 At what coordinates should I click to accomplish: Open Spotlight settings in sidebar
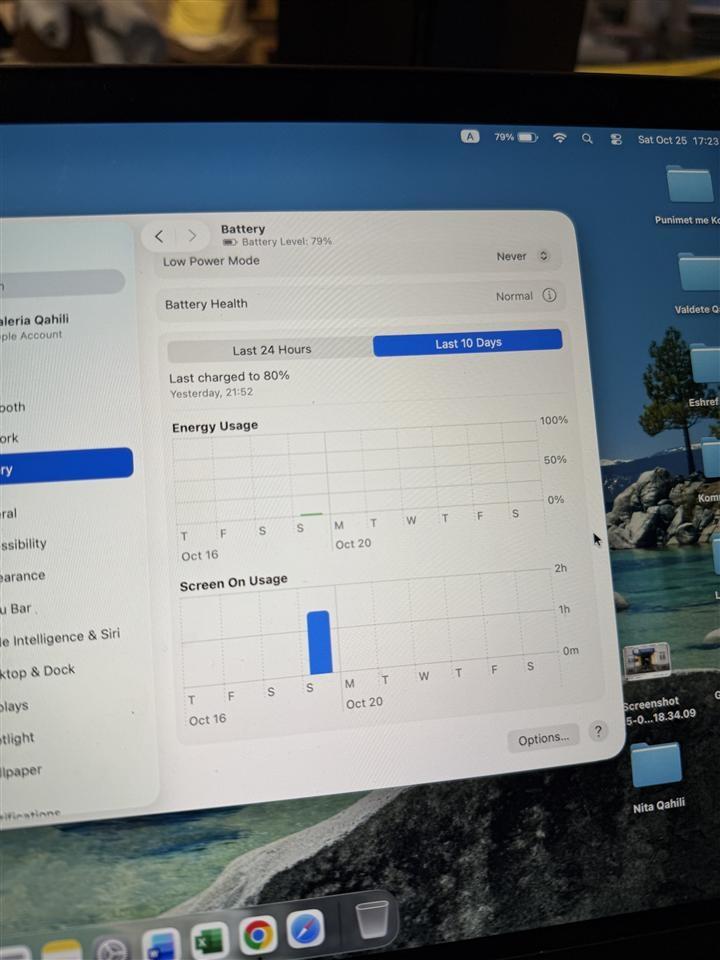17,738
